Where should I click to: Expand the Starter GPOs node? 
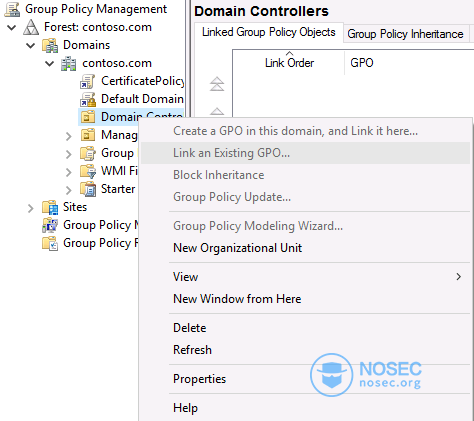(x=69, y=190)
